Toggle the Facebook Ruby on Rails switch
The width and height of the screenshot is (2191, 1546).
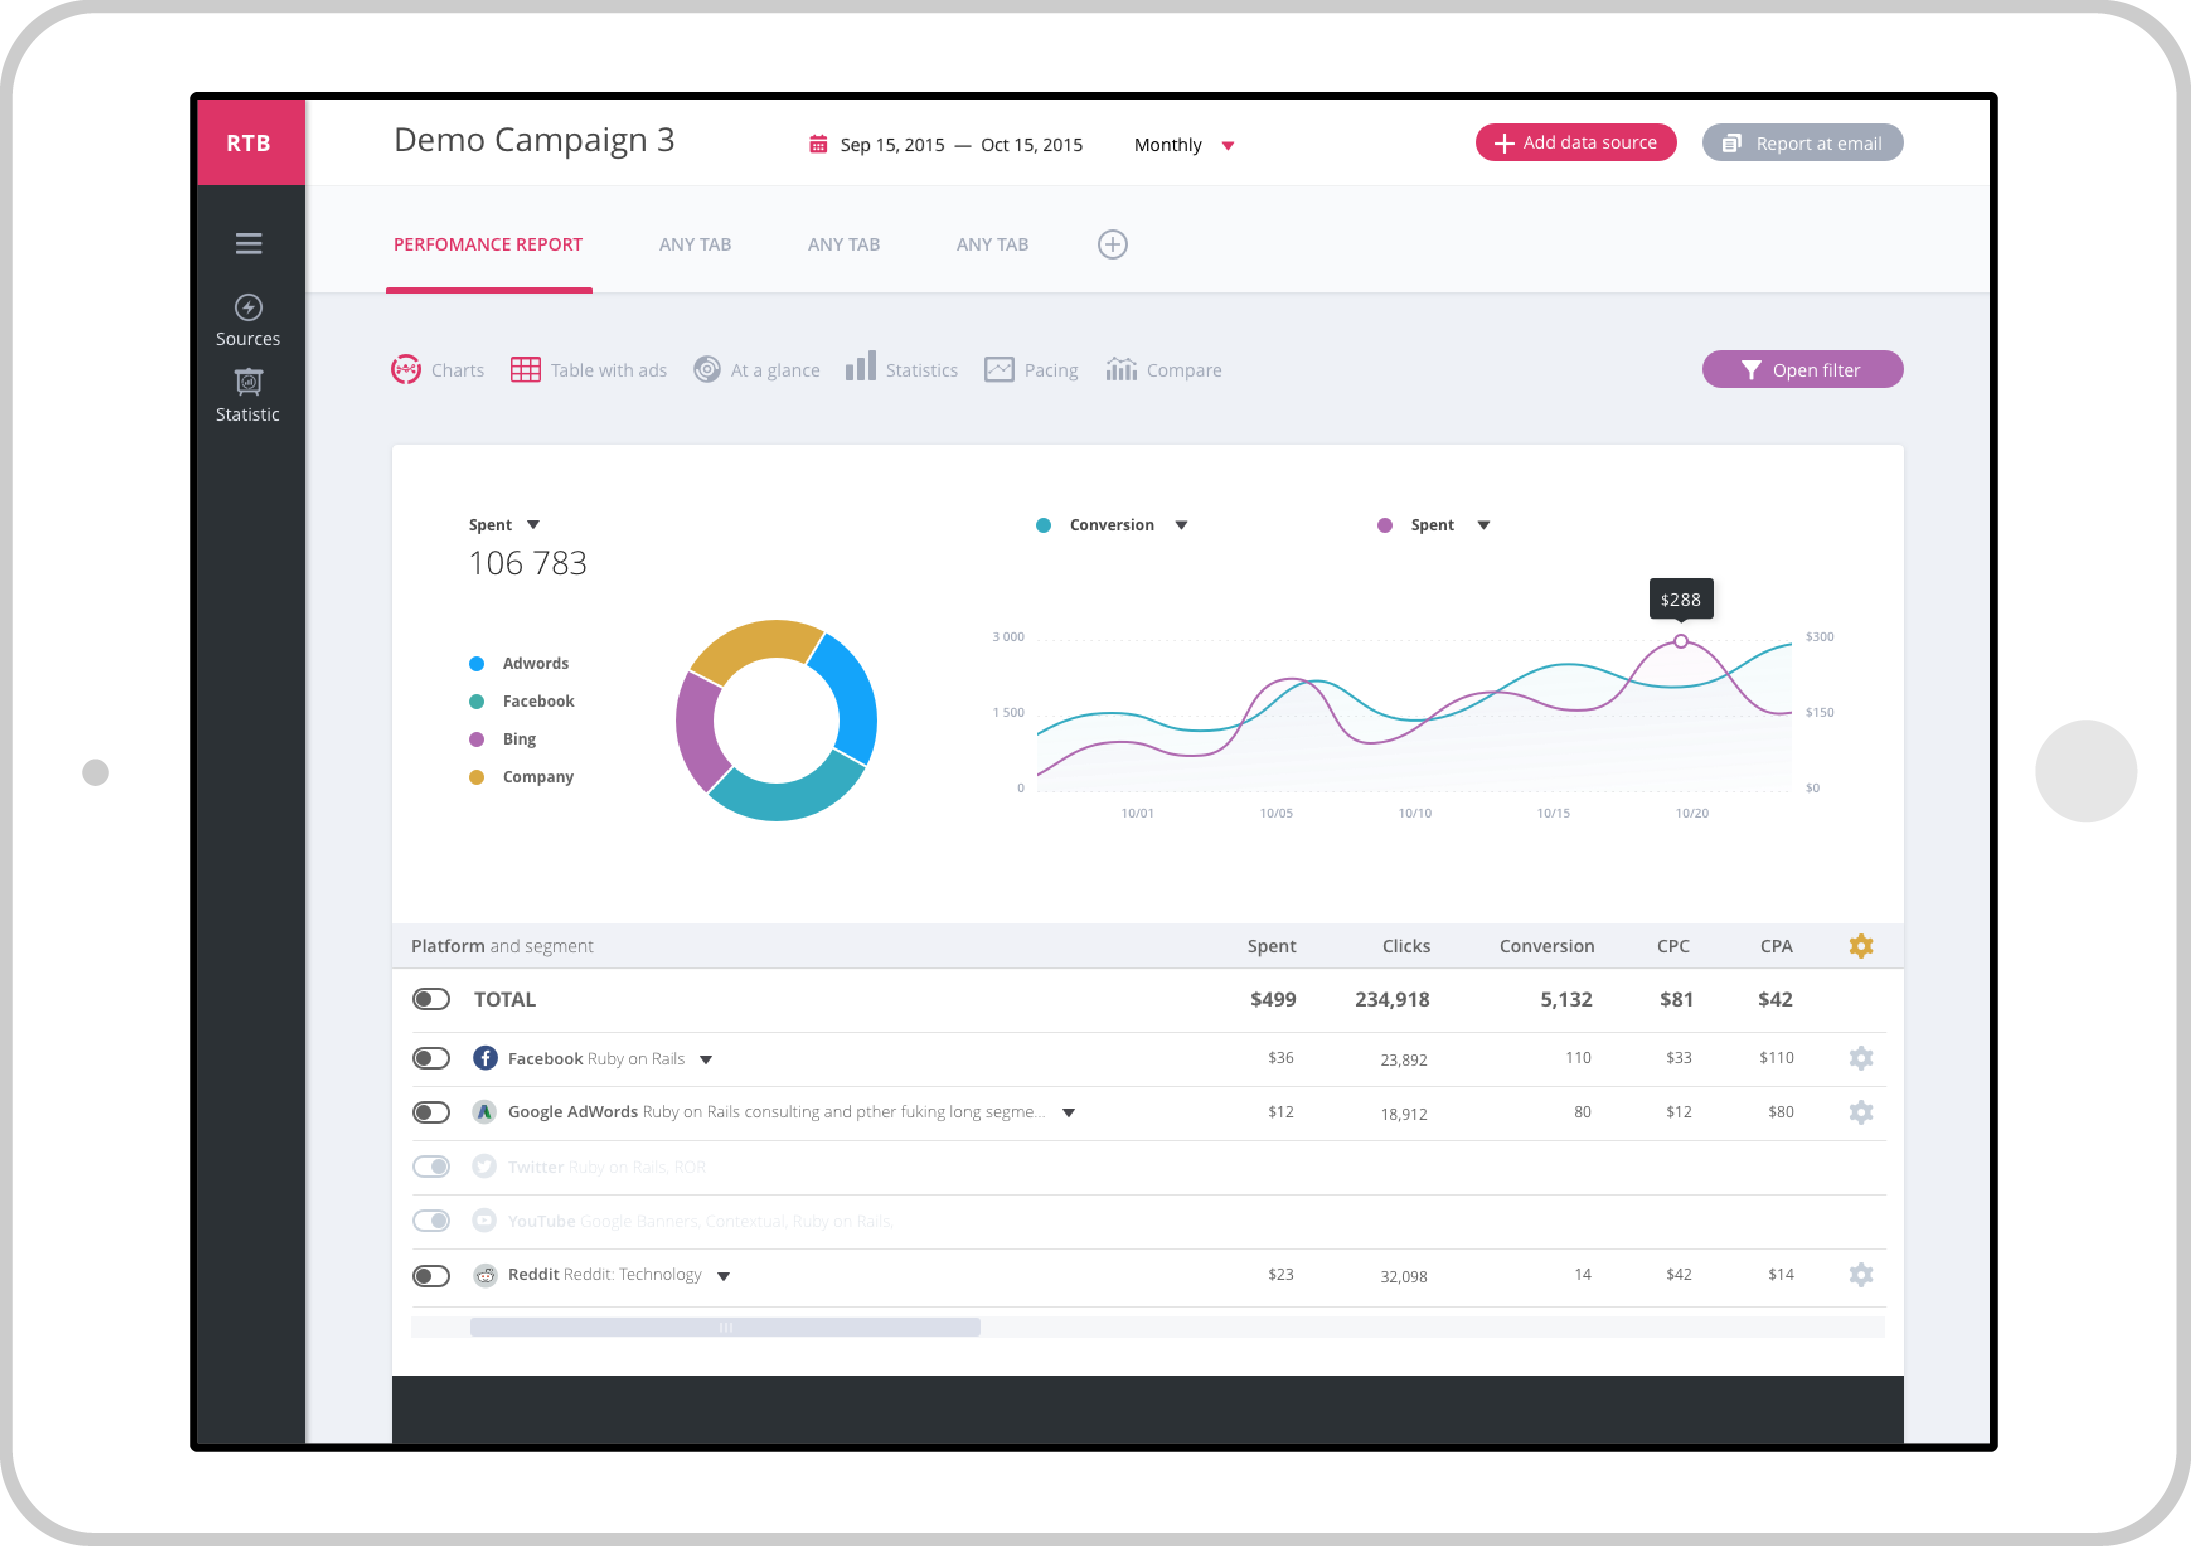(x=431, y=1058)
